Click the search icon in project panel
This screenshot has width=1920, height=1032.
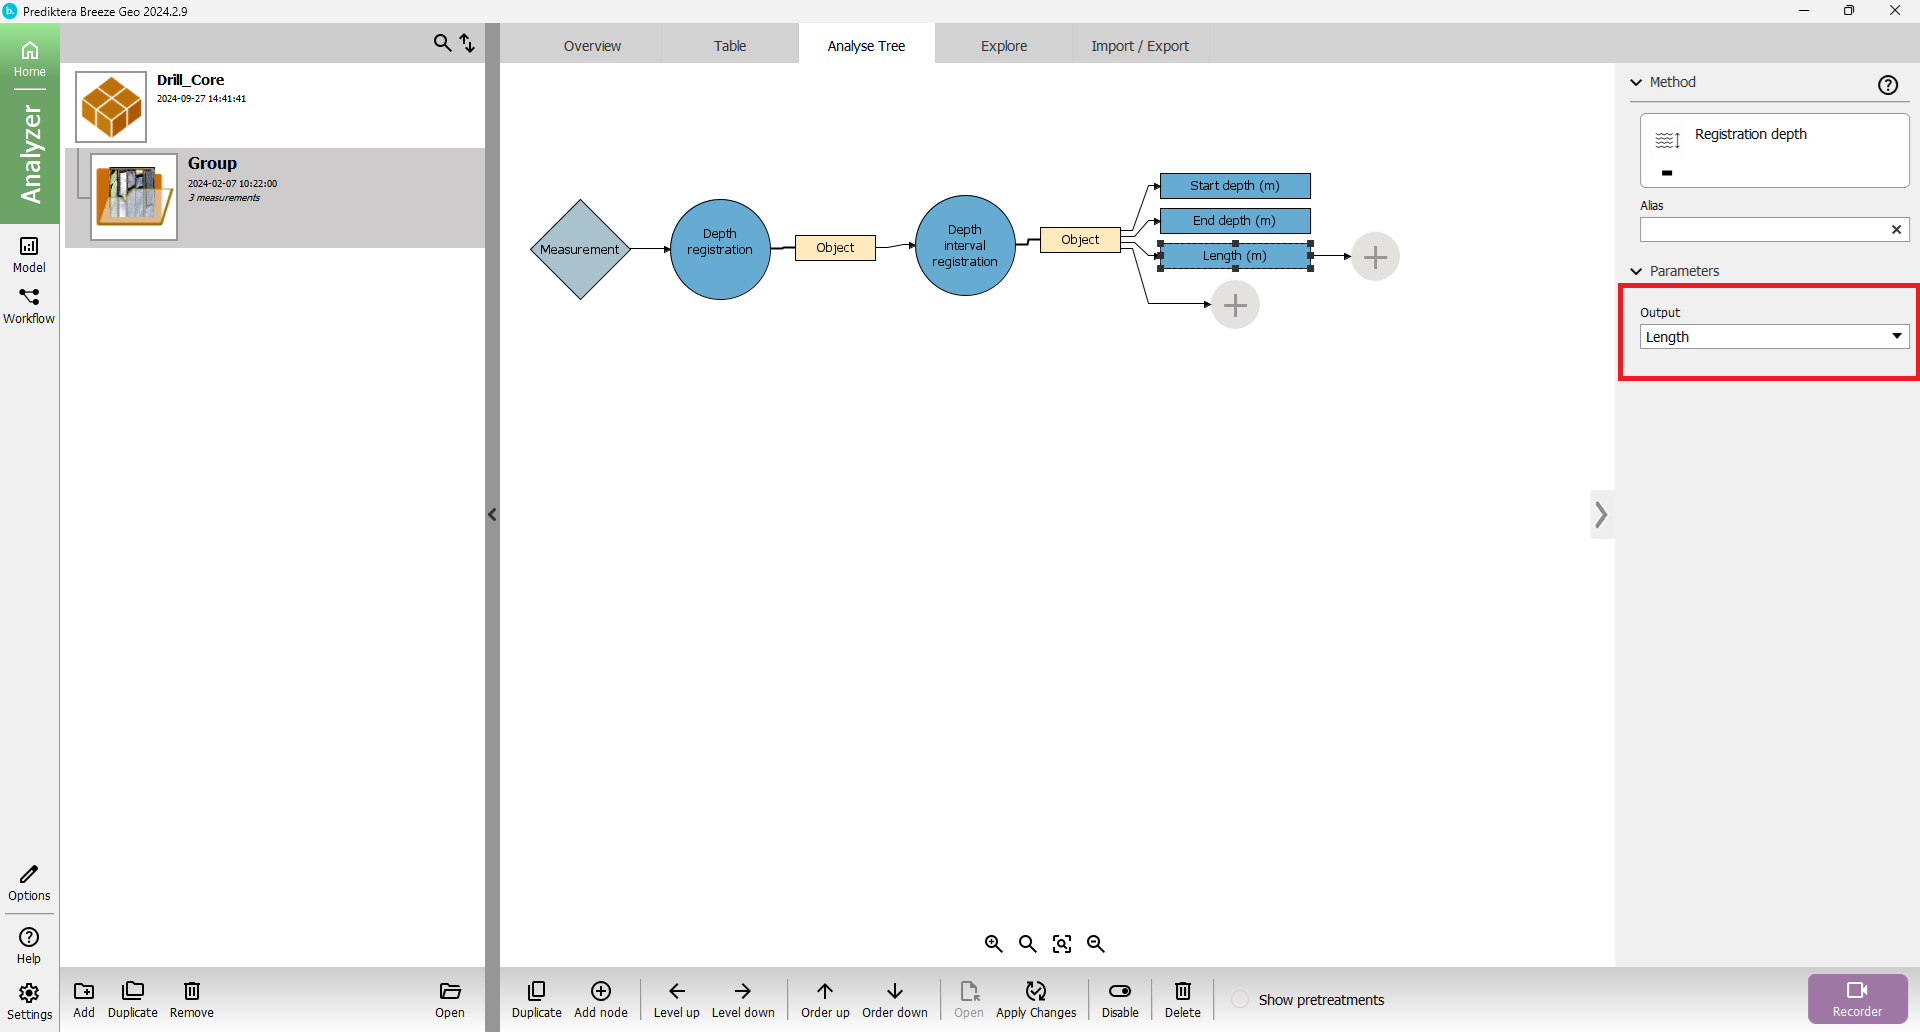442,43
